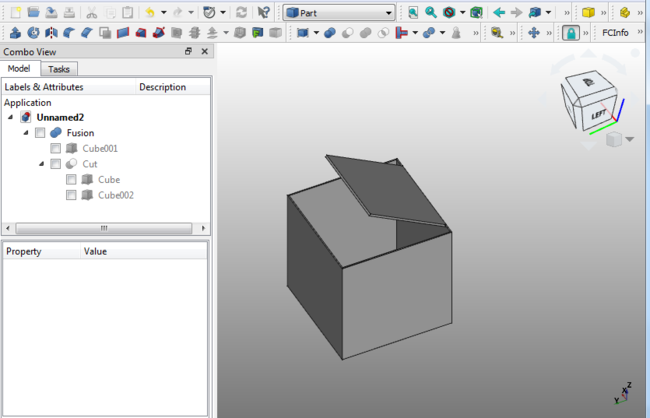Tick the Cube001 checkbox

pyautogui.click(x=56, y=148)
